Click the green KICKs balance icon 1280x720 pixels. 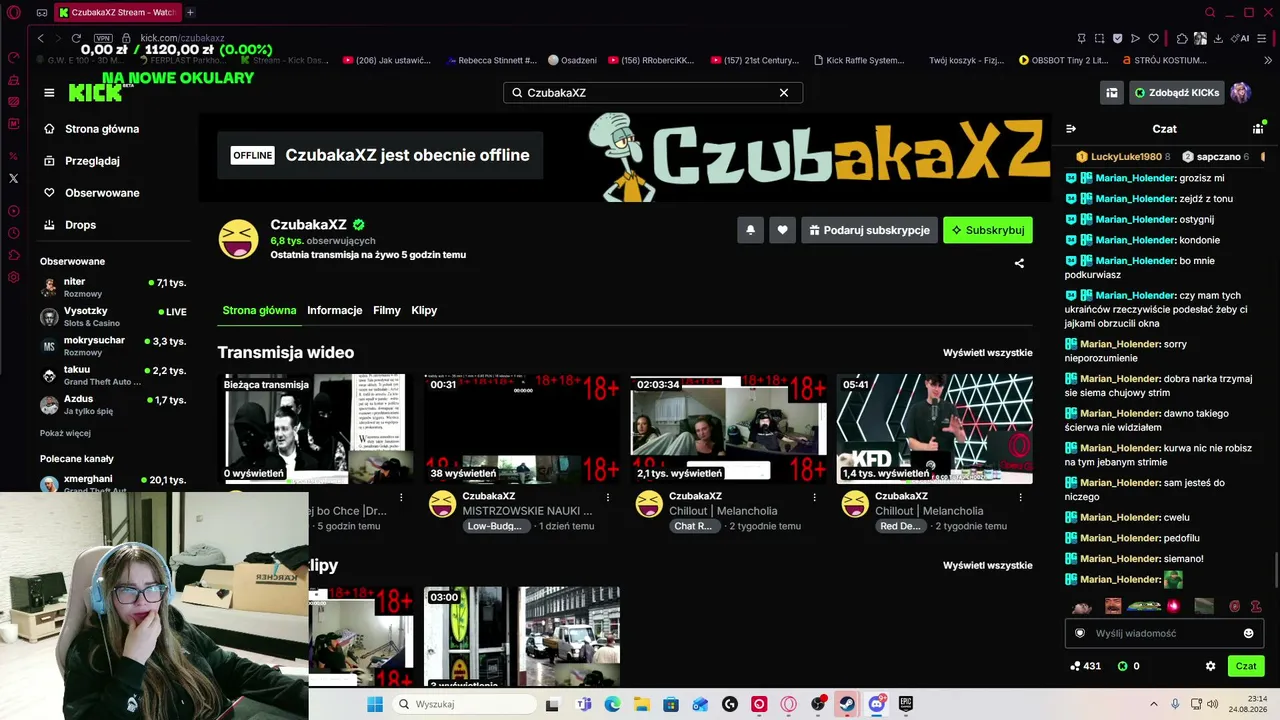point(1122,666)
